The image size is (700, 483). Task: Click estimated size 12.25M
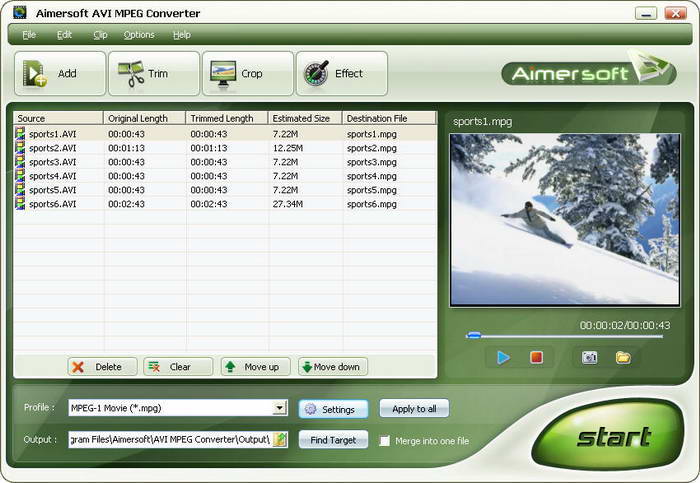[x=288, y=148]
